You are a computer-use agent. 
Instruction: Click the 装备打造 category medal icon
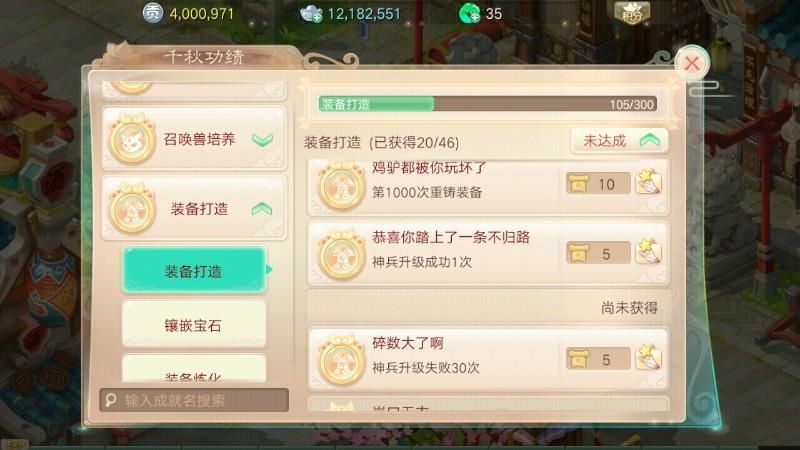tap(132, 209)
